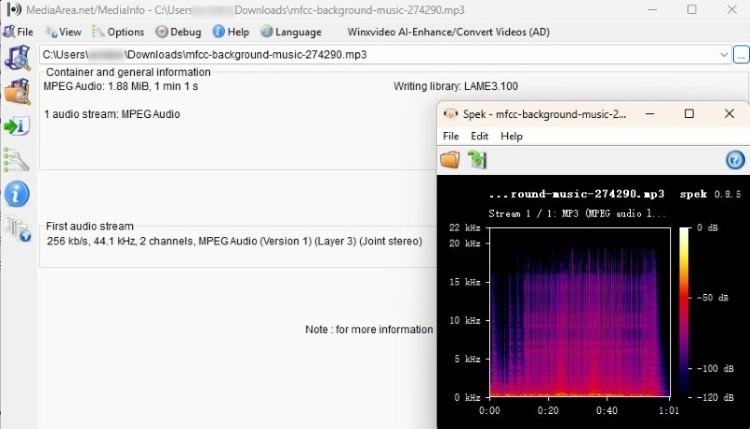Click the Spek pig application icon
Screen dimensions: 750x429
[x=451, y=114]
